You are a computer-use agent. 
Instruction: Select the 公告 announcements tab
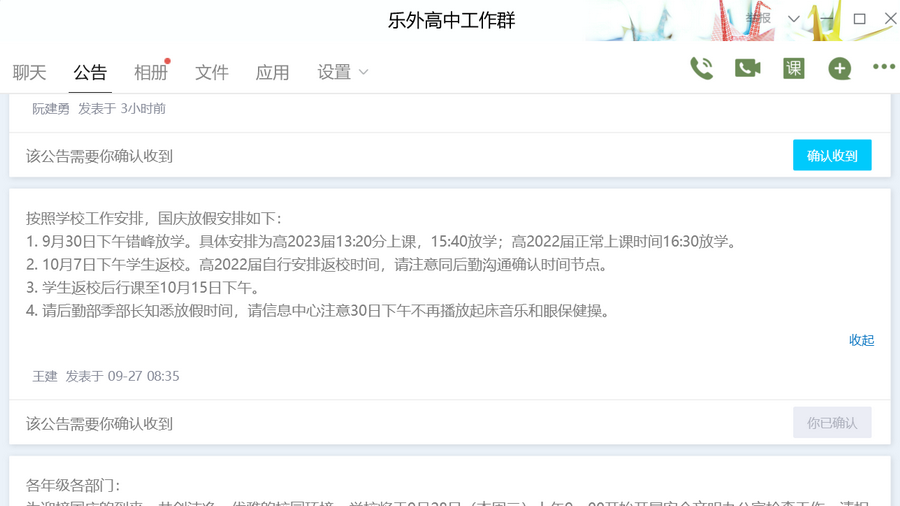click(90, 72)
